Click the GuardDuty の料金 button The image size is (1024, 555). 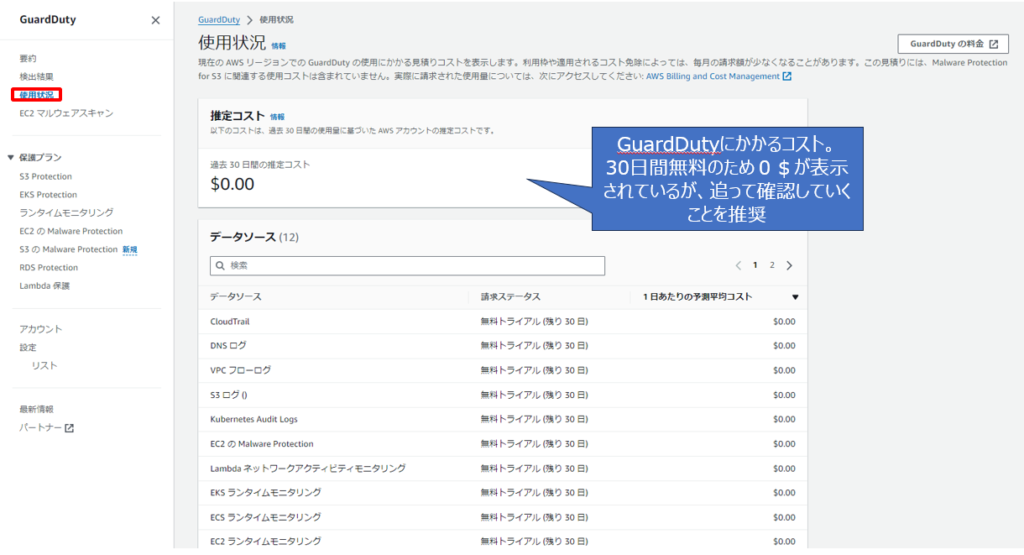[953, 44]
